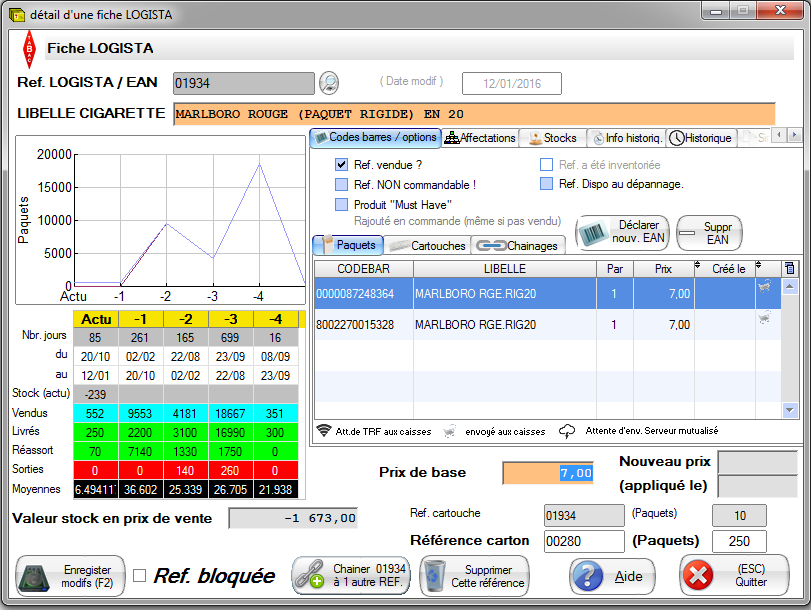
Task: Tick the Produit "Must Have" checkbox
Action: pyautogui.click(x=341, y=205)
